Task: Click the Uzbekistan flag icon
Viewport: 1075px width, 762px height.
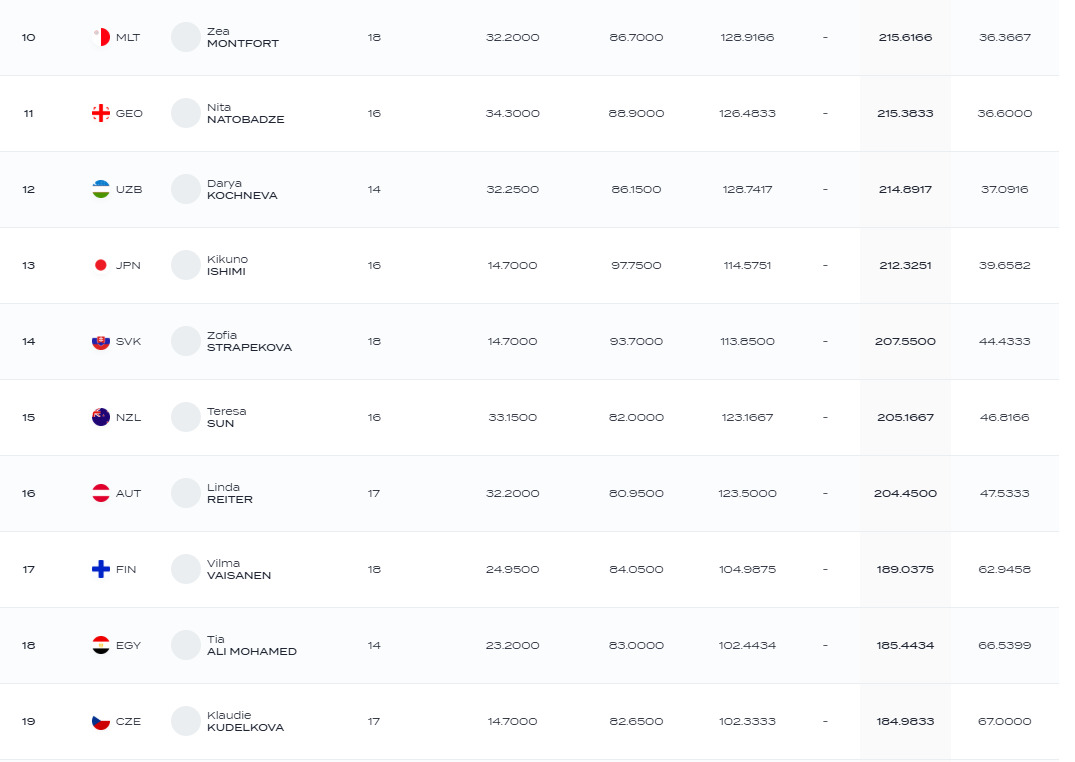Action: click(101, 189)
